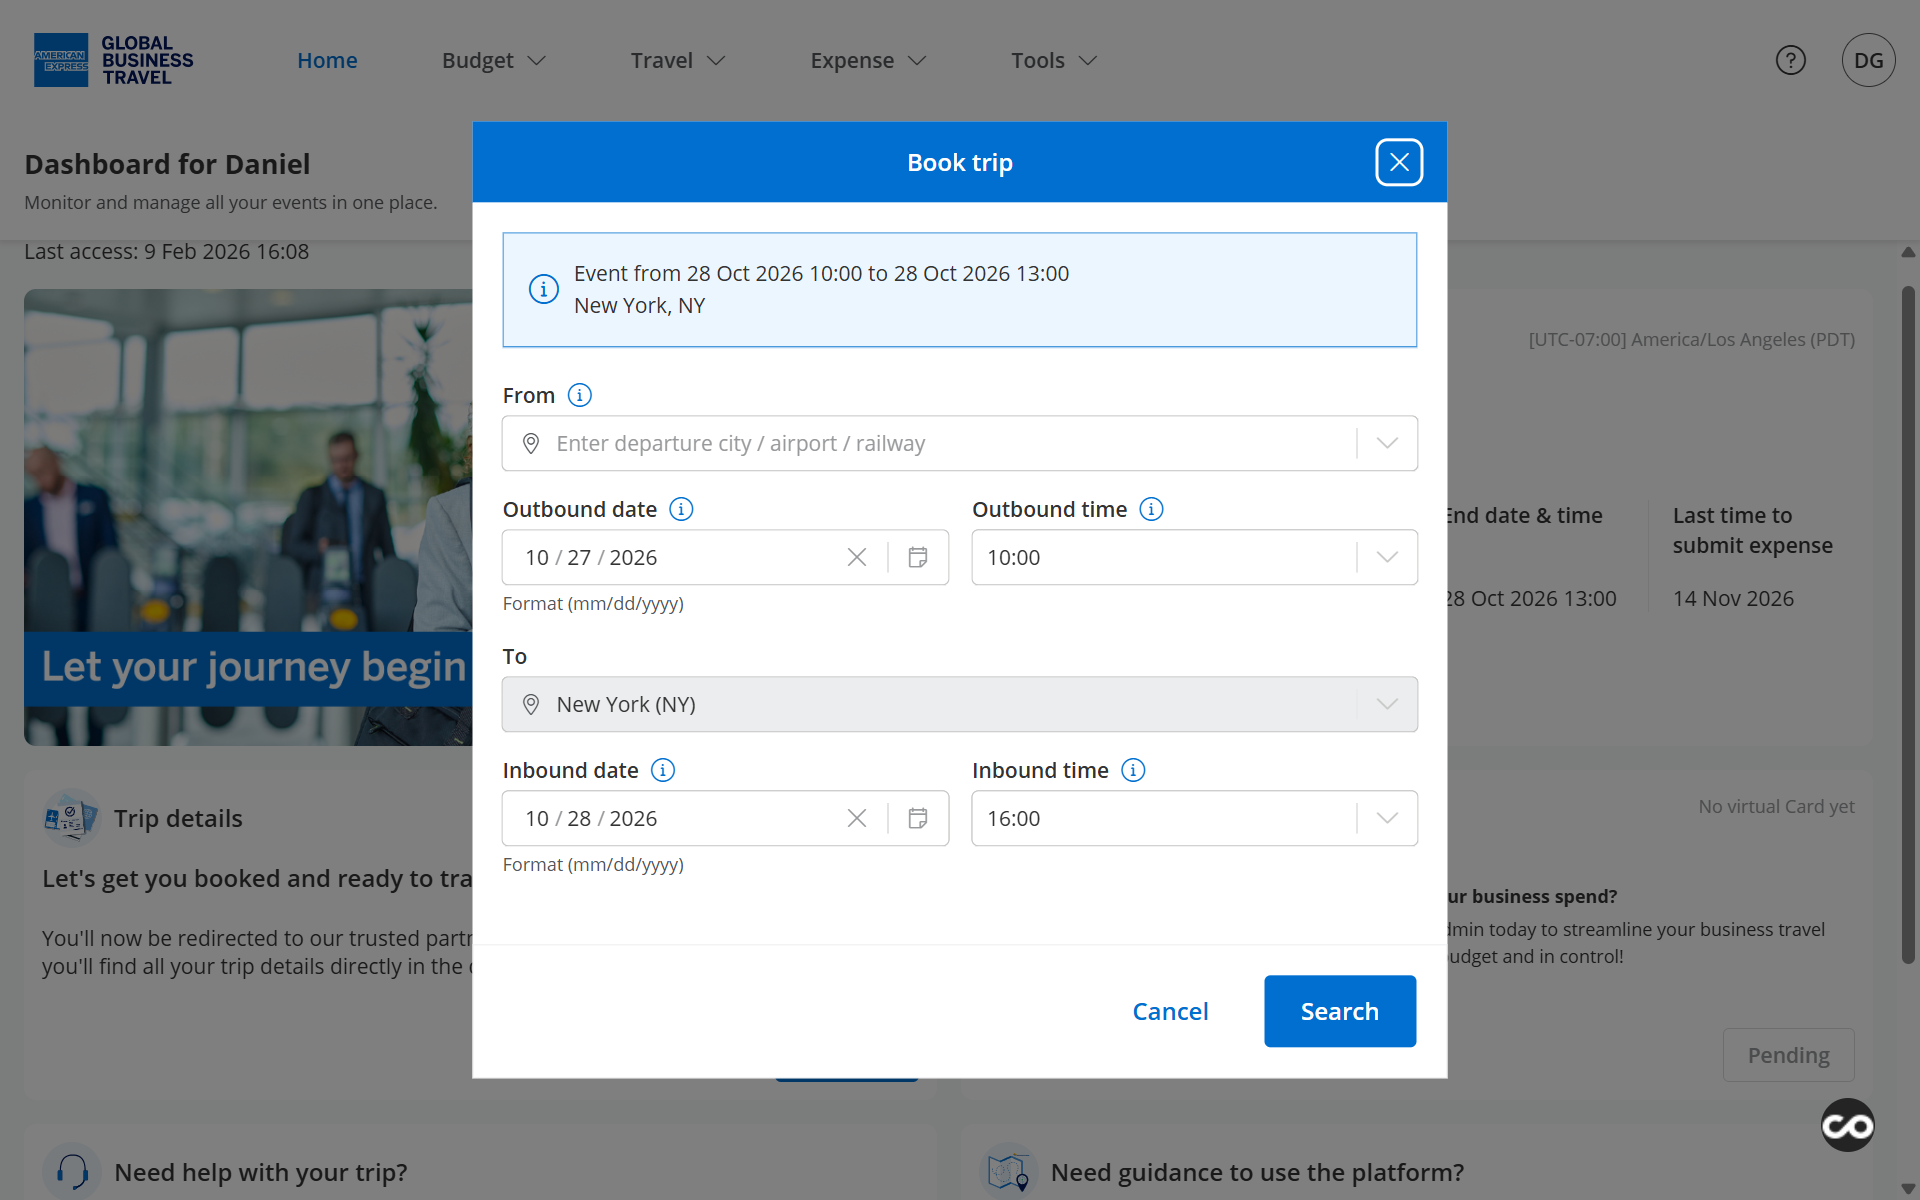
Task: Show info for Inbound time
Action: click(1133, 770)
